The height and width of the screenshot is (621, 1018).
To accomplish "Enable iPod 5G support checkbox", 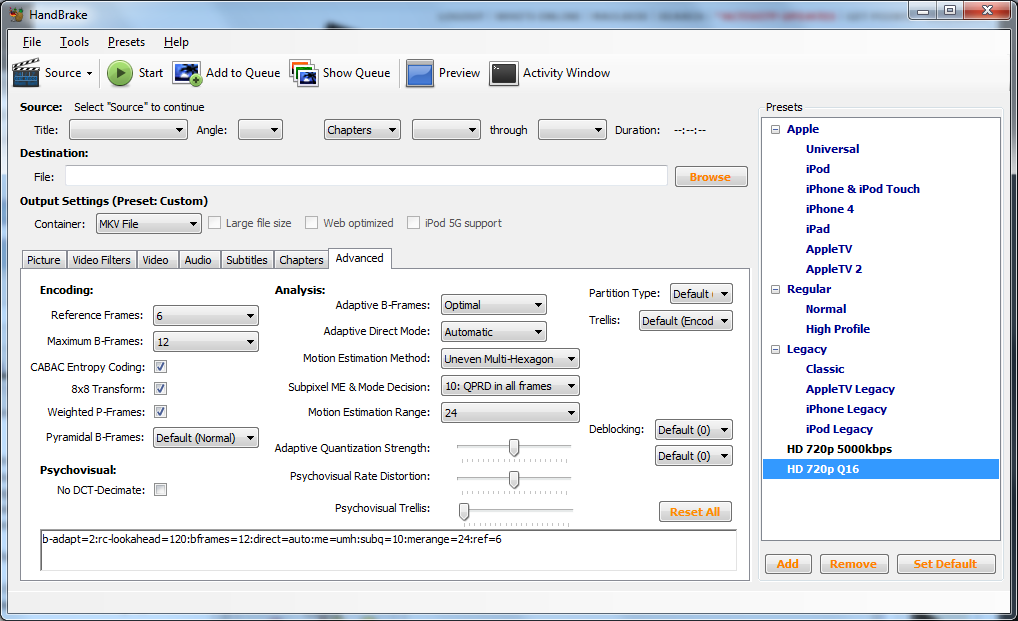I will click(413, 223).
